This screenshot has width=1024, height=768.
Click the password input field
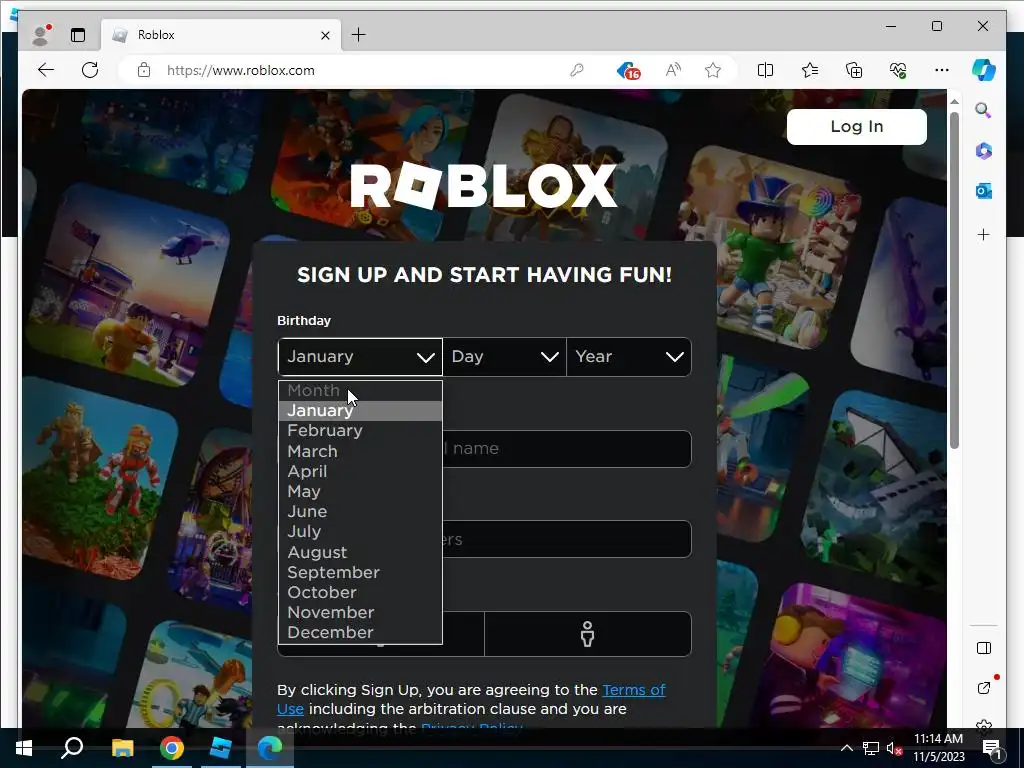(485, 539)
